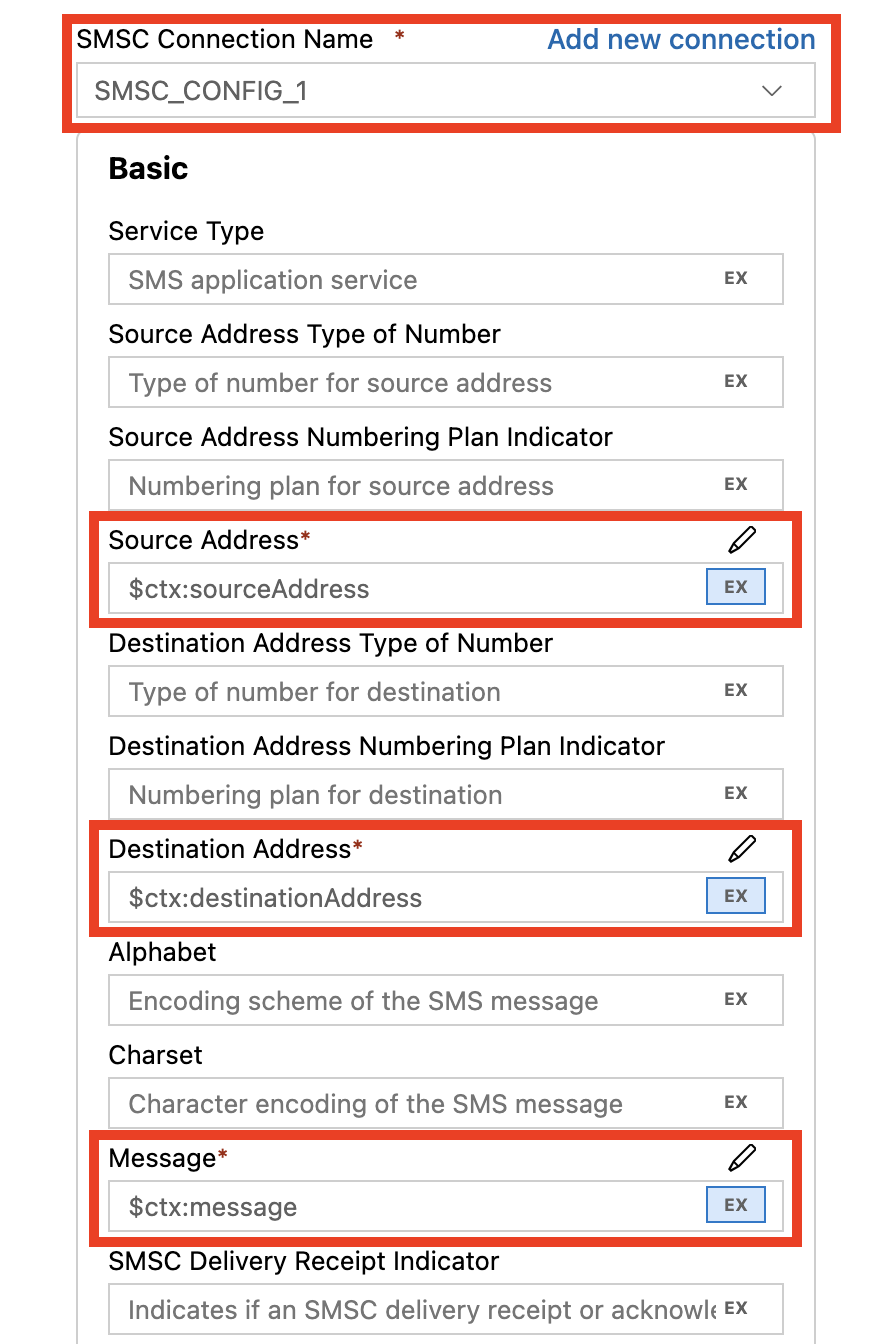Click the SMSC Connection Name label

225,39
